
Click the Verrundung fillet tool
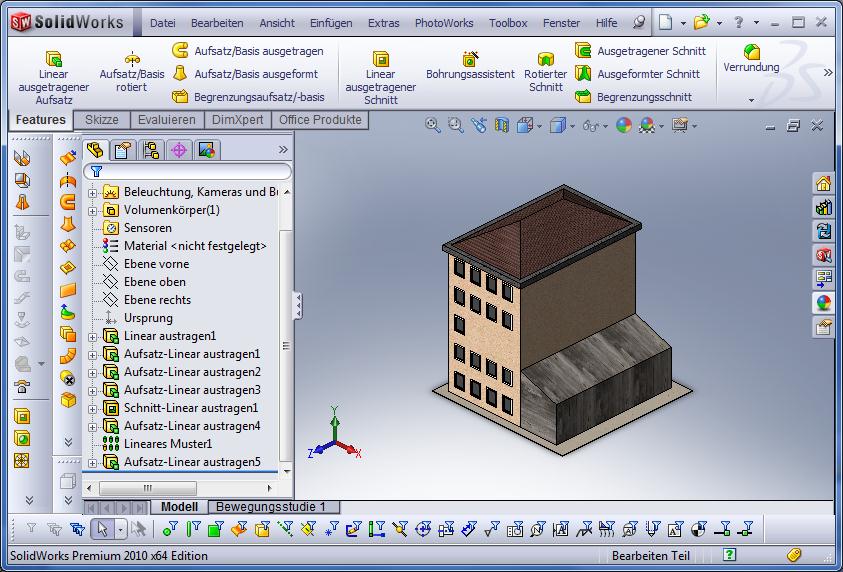[751, 59]
